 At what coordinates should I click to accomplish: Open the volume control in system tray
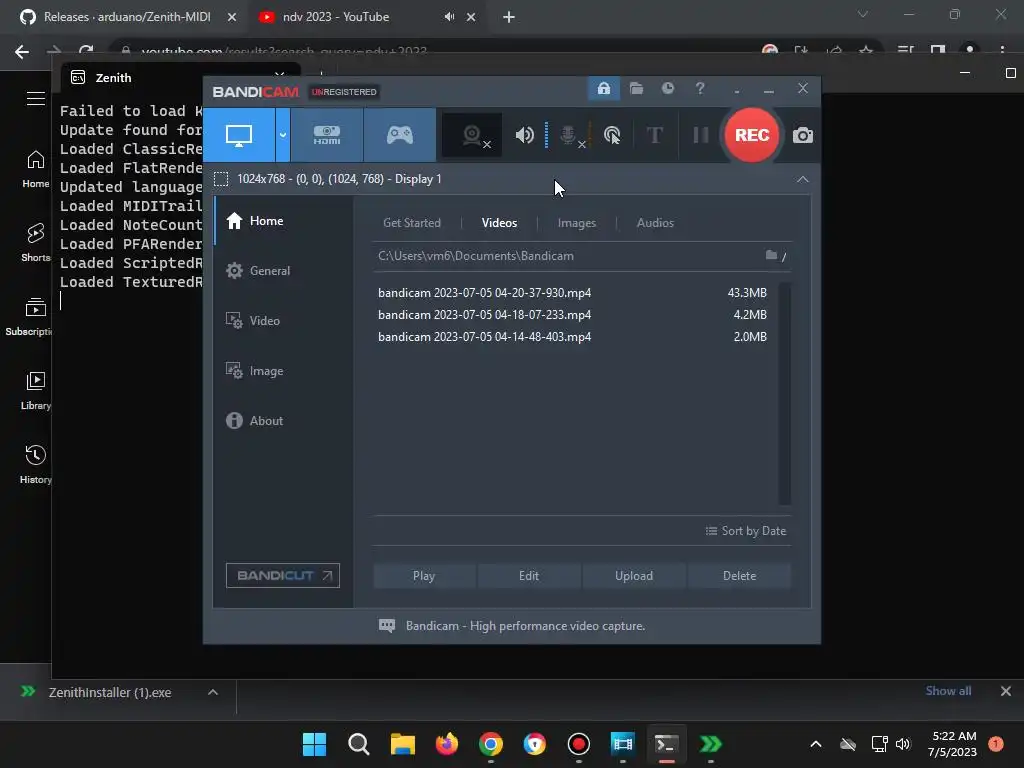903,744
